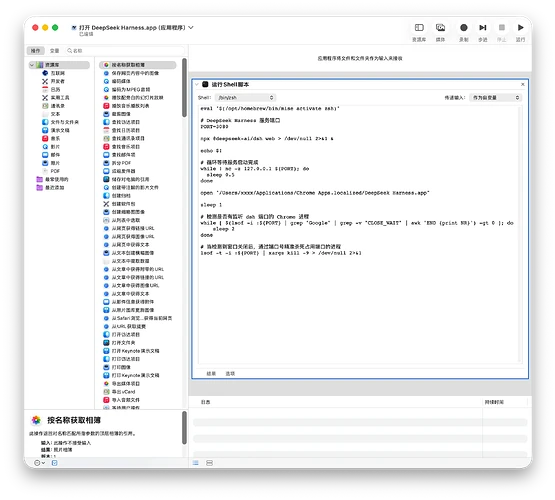The height and width of the screenshot is (500, 555).
Task: Click the 名称 search field
Action: [x=125, y=51]
